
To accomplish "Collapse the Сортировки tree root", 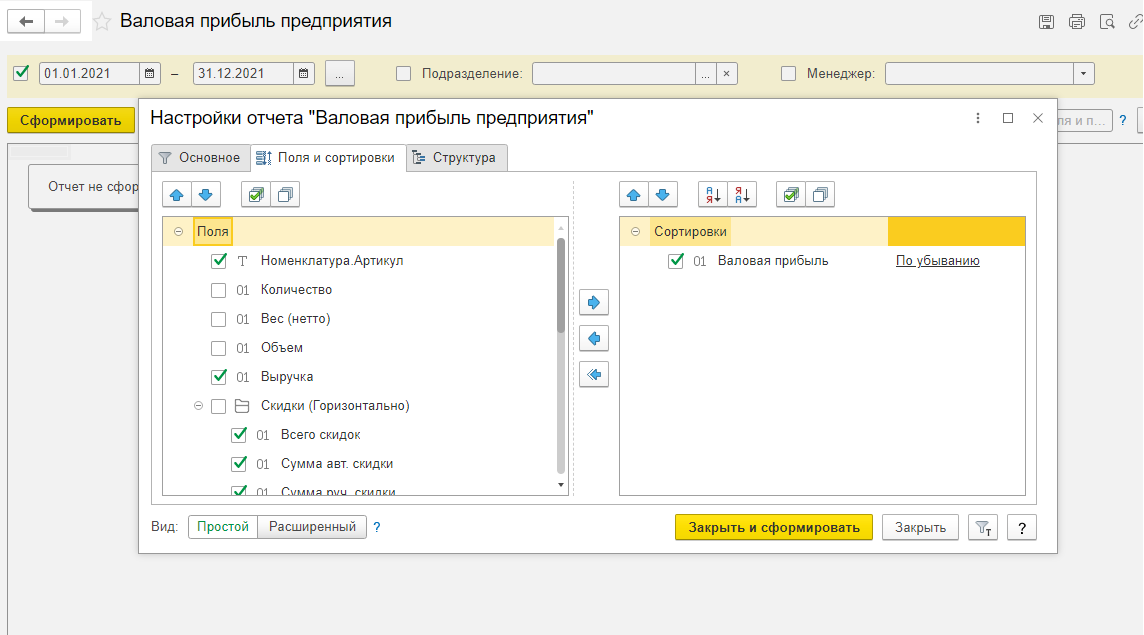I will click(635, 232).
